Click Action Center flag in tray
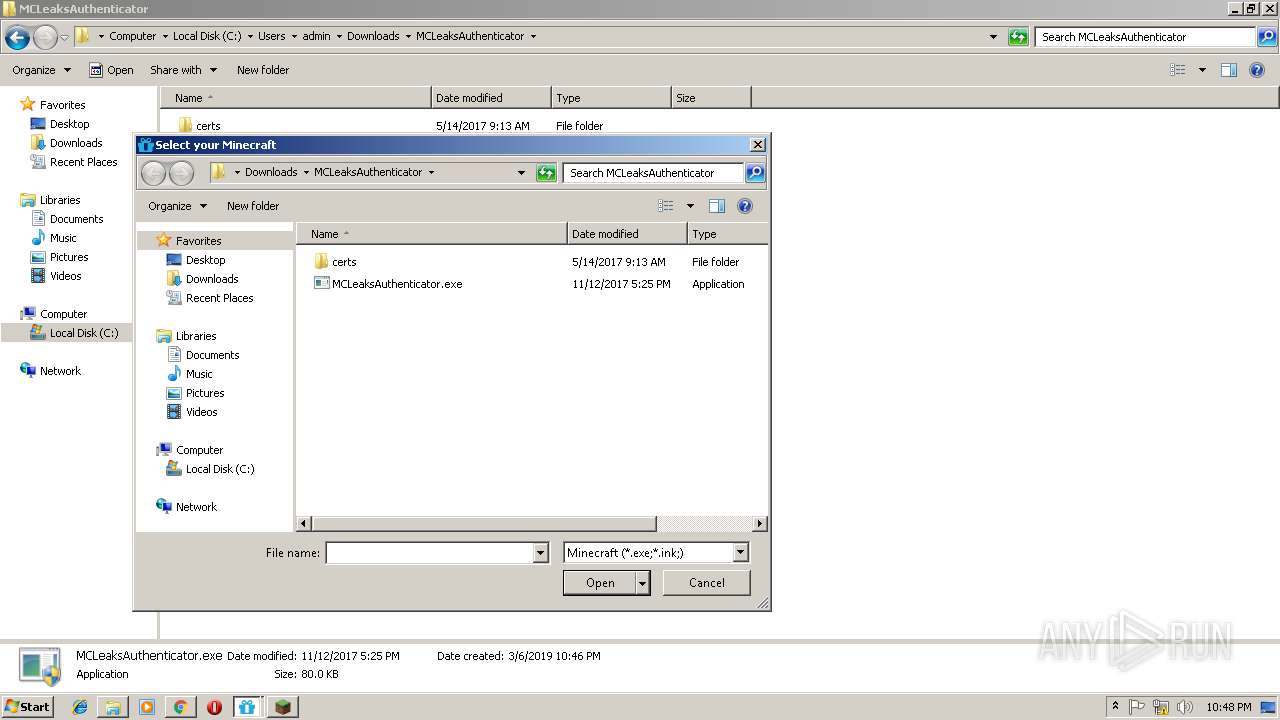 [x=1138, y=707]
